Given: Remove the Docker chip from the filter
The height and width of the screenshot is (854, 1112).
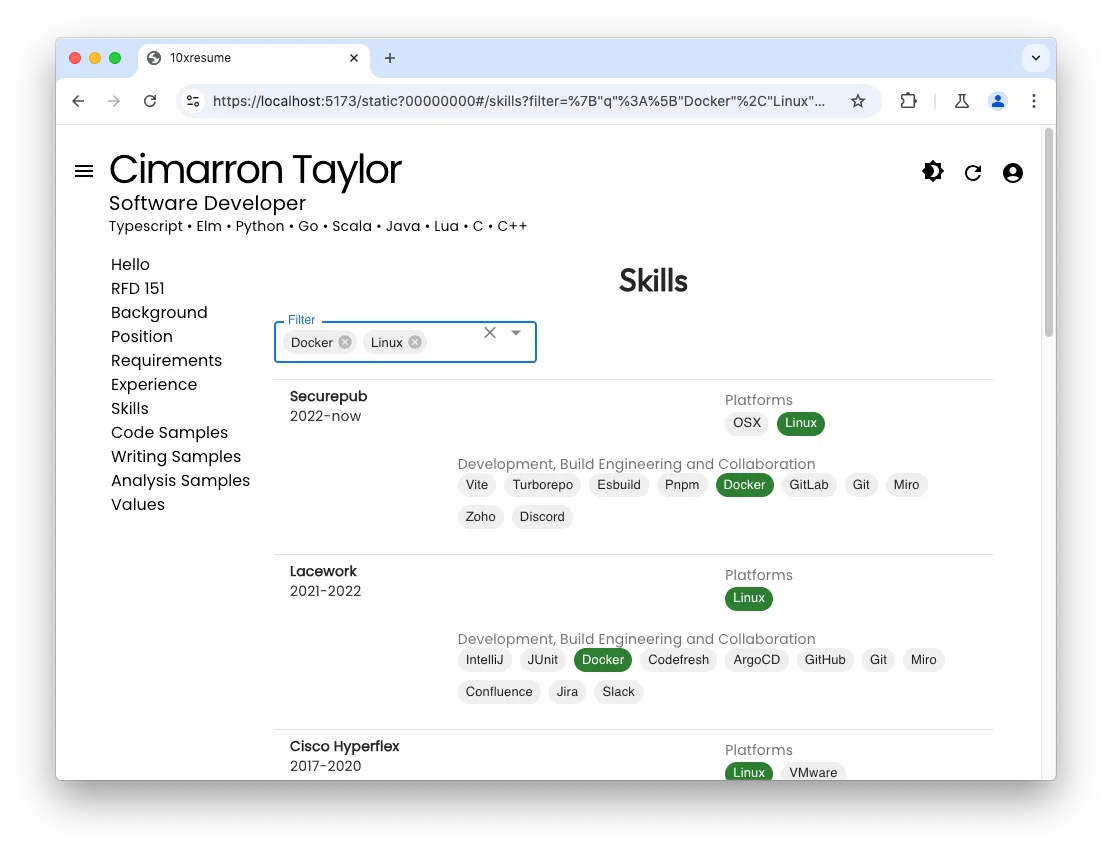Looking at the screenshot, I should click(345, 342).
